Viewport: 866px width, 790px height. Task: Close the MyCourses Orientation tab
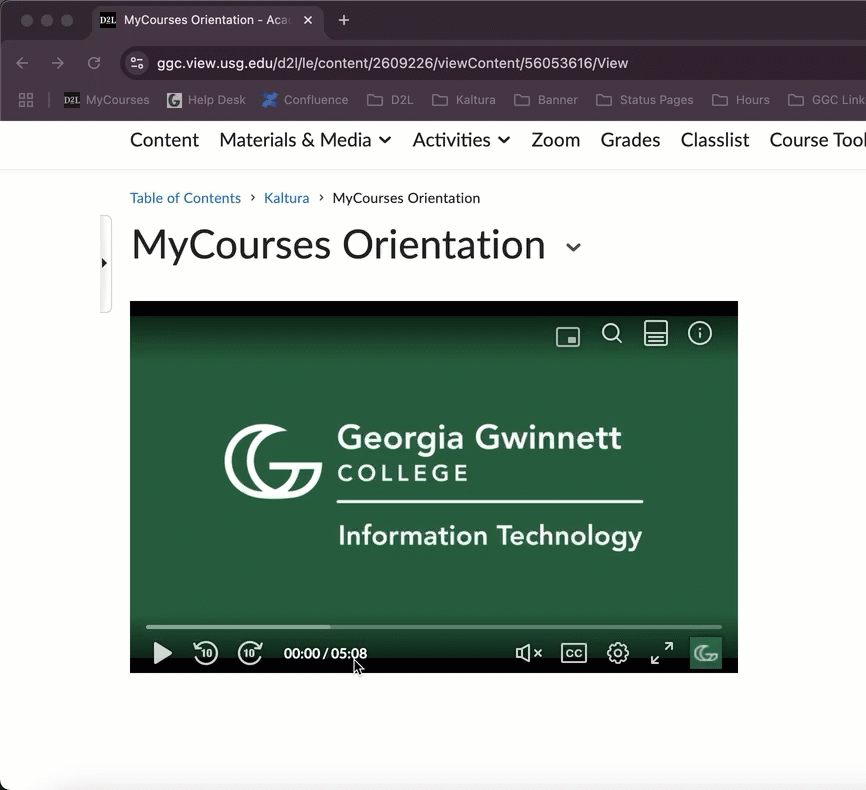(x=308, y=20)
